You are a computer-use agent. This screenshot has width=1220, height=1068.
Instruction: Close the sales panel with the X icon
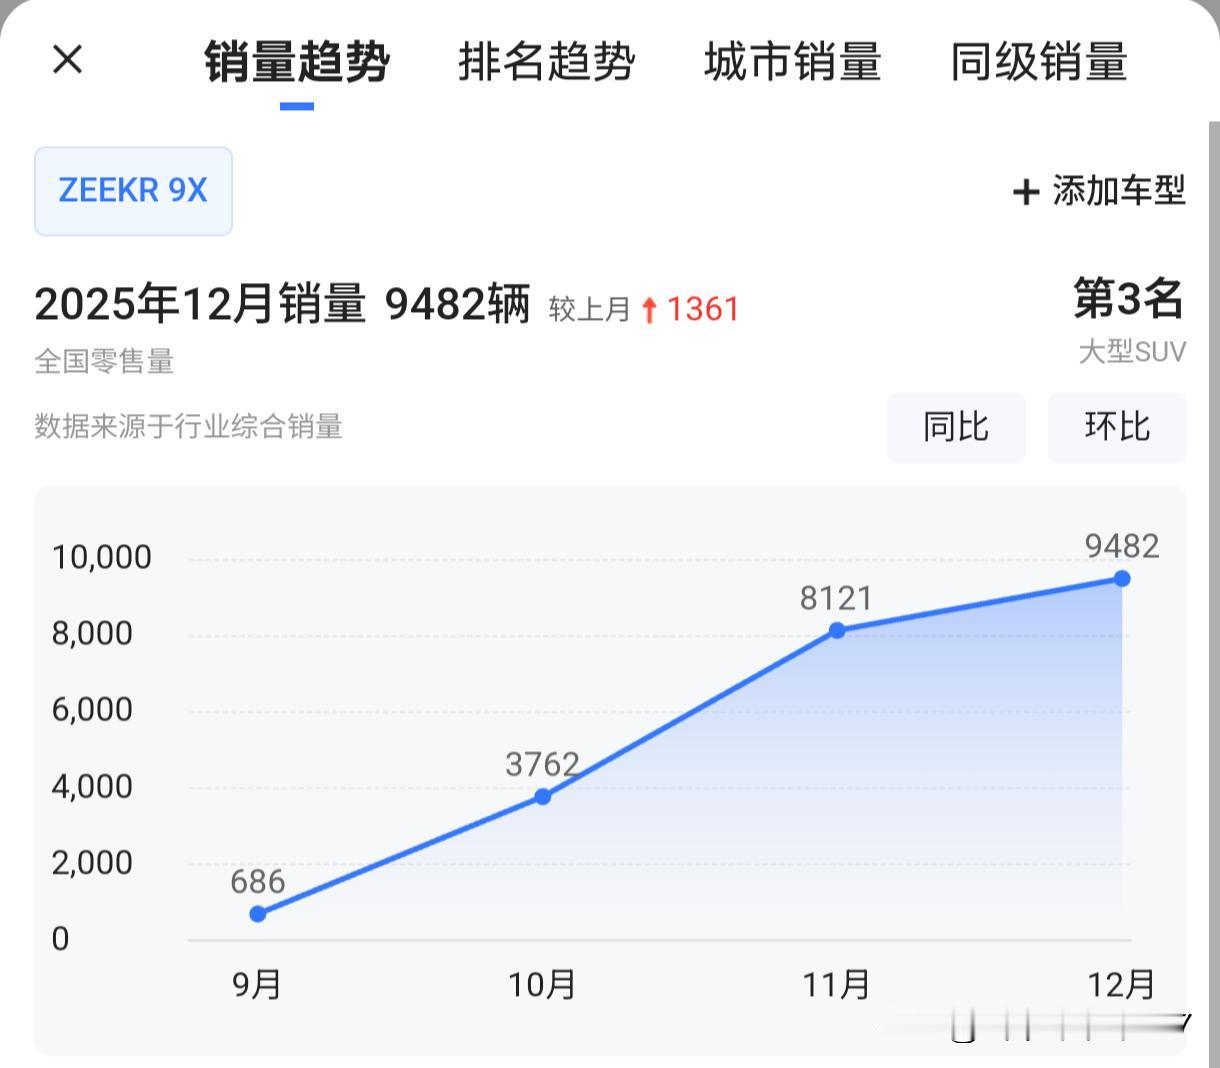67,60
